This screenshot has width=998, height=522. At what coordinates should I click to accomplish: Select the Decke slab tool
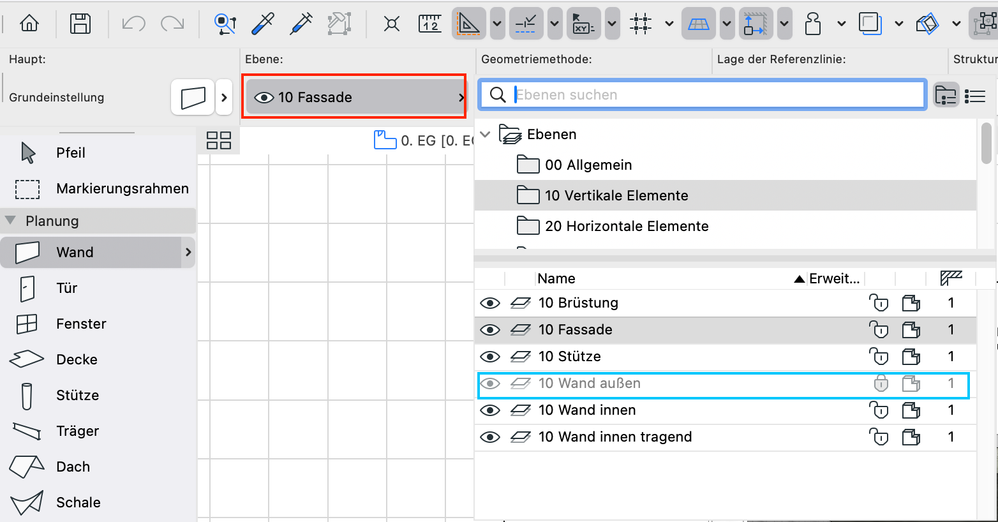[98, 359]
